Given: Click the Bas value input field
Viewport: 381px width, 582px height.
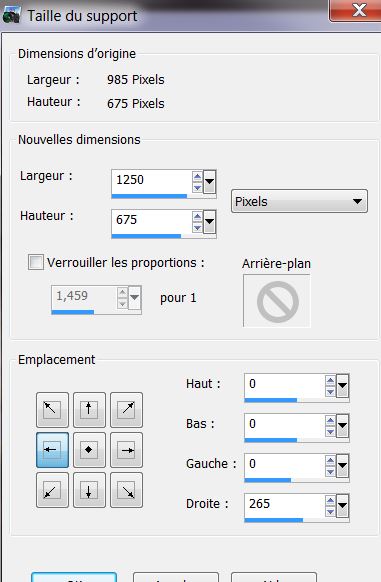Looking at the screenshot, I should [x=284, y=424].
